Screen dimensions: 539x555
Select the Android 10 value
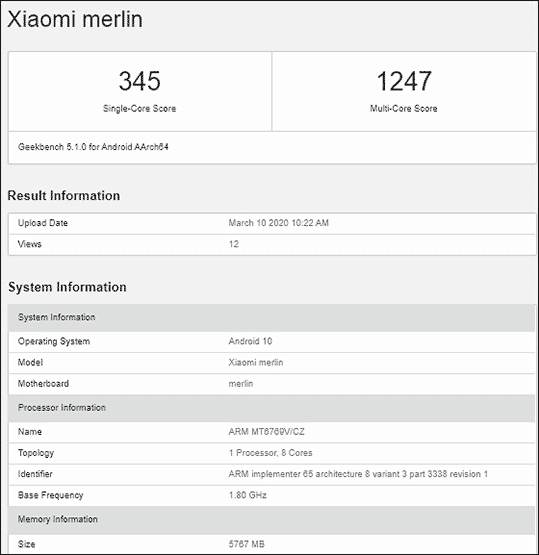[250, 341]
